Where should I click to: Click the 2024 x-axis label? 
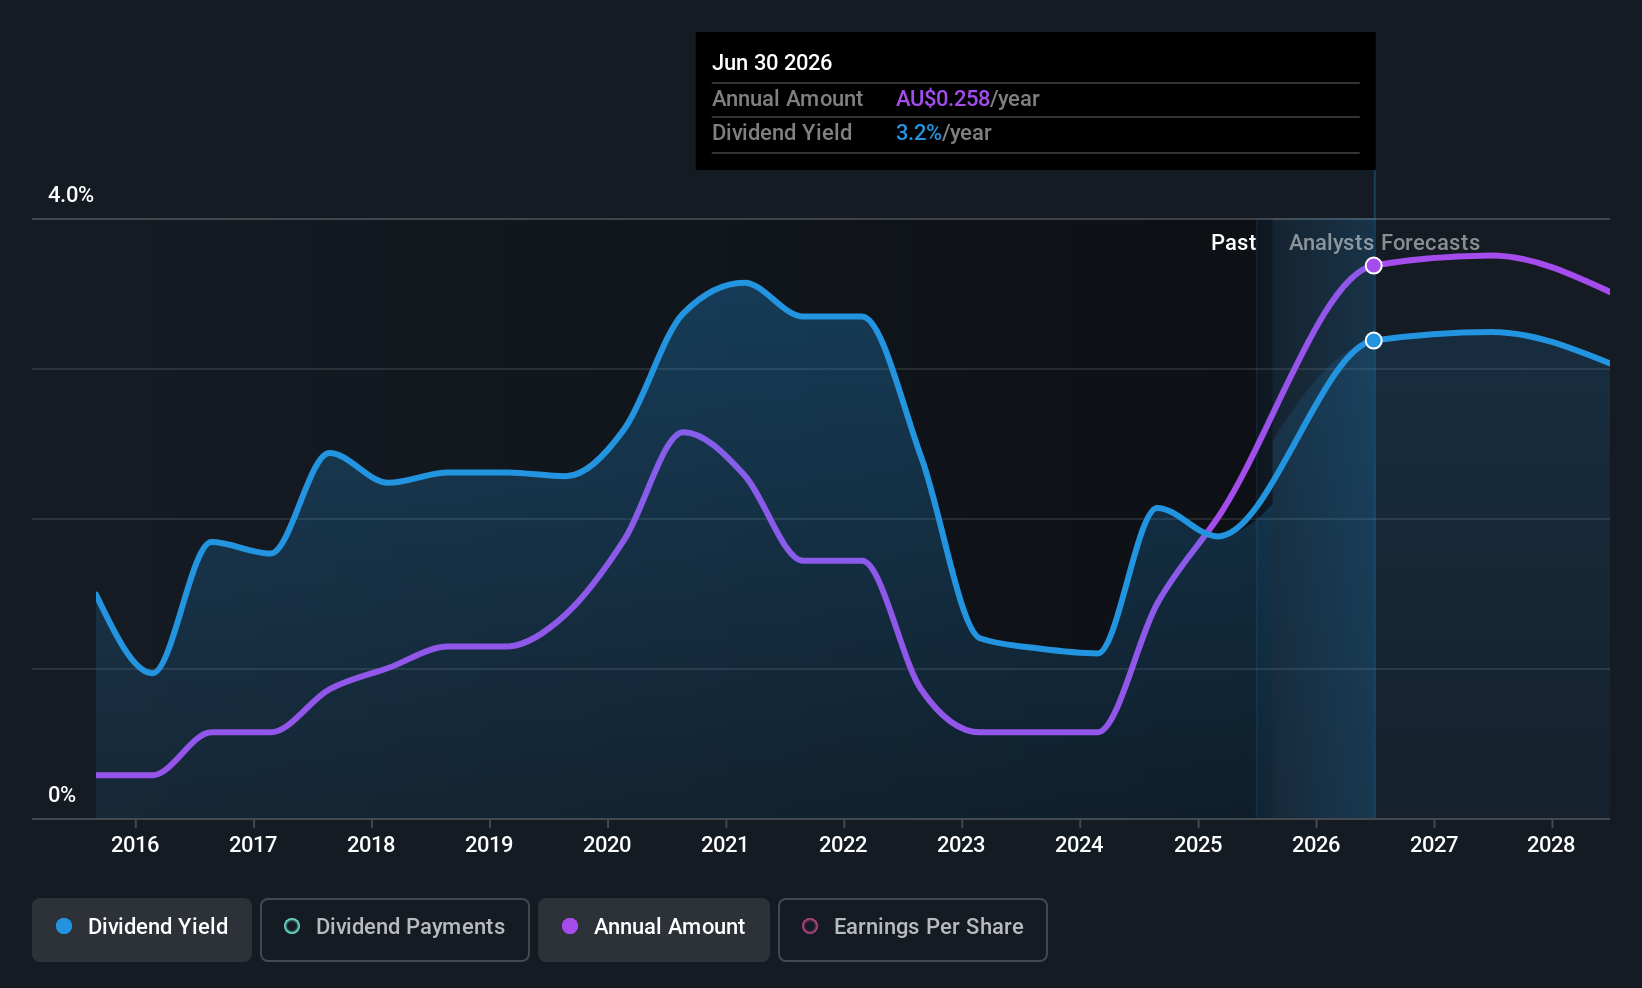(1079, 845)
